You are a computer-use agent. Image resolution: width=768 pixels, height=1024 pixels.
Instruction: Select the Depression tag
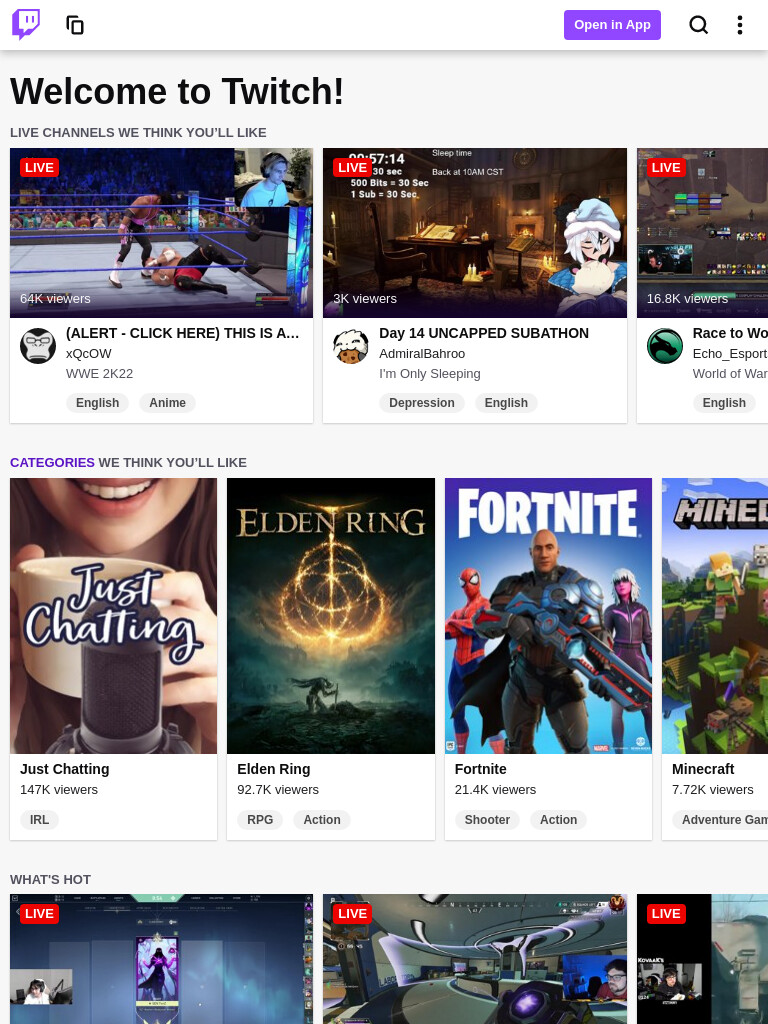click(x=422, y=402)
